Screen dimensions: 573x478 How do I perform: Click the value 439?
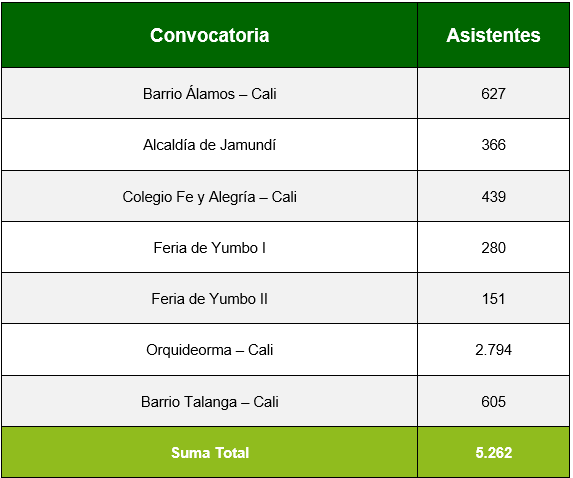tap(493, 197)
